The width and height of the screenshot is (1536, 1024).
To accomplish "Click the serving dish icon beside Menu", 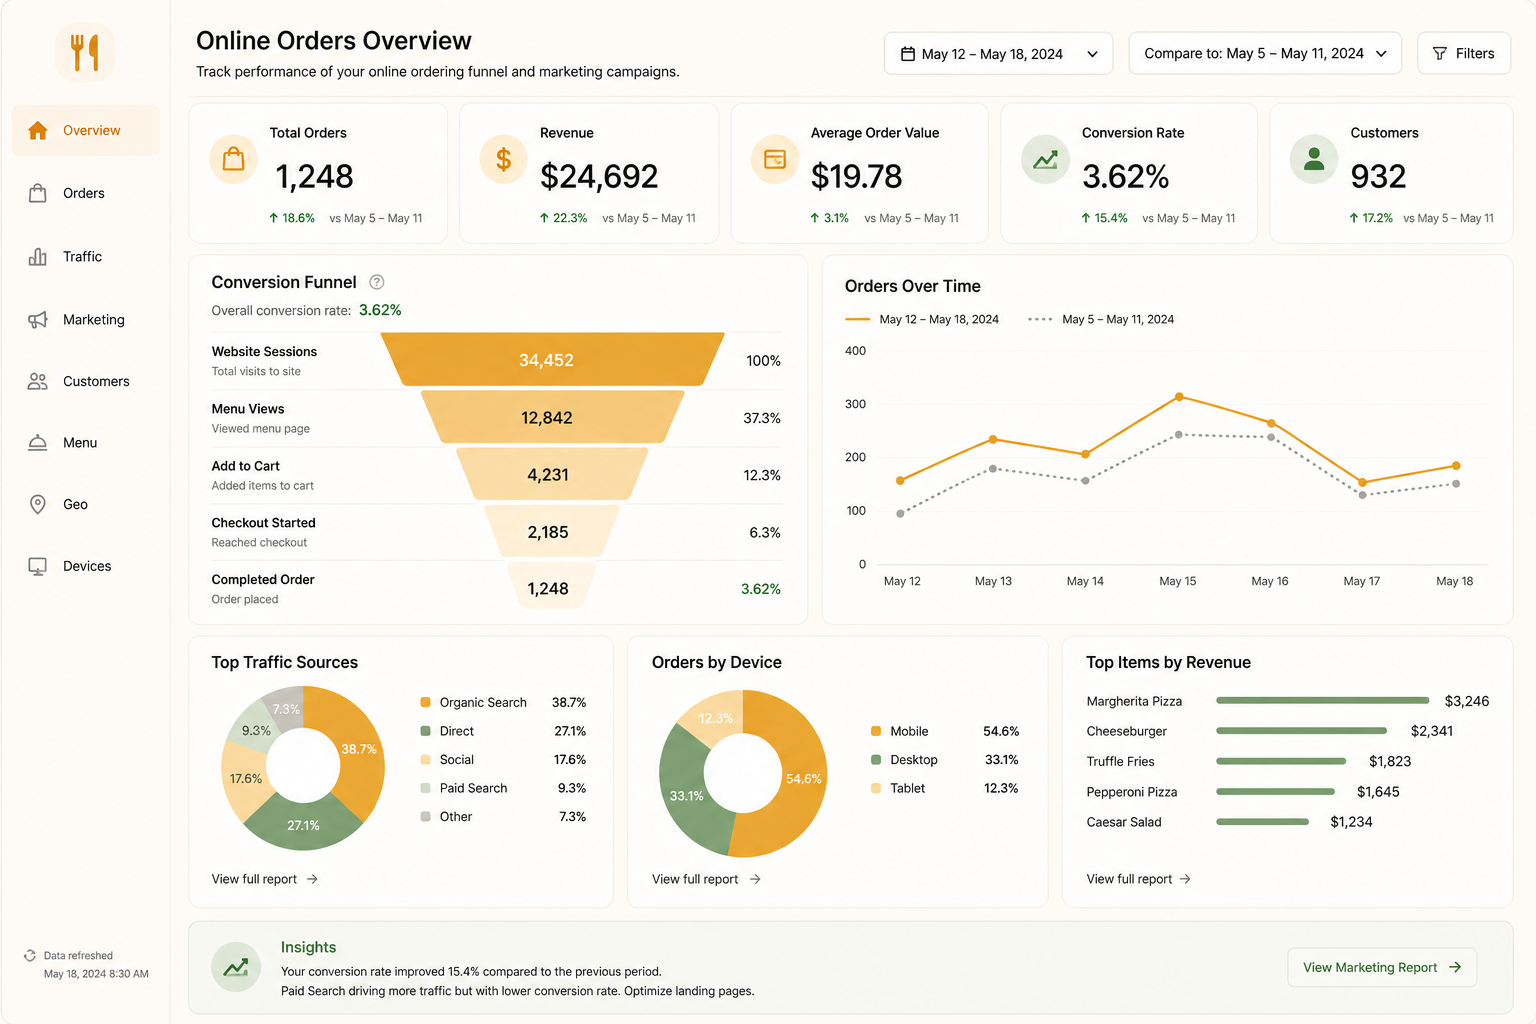I will click(38, 443).
